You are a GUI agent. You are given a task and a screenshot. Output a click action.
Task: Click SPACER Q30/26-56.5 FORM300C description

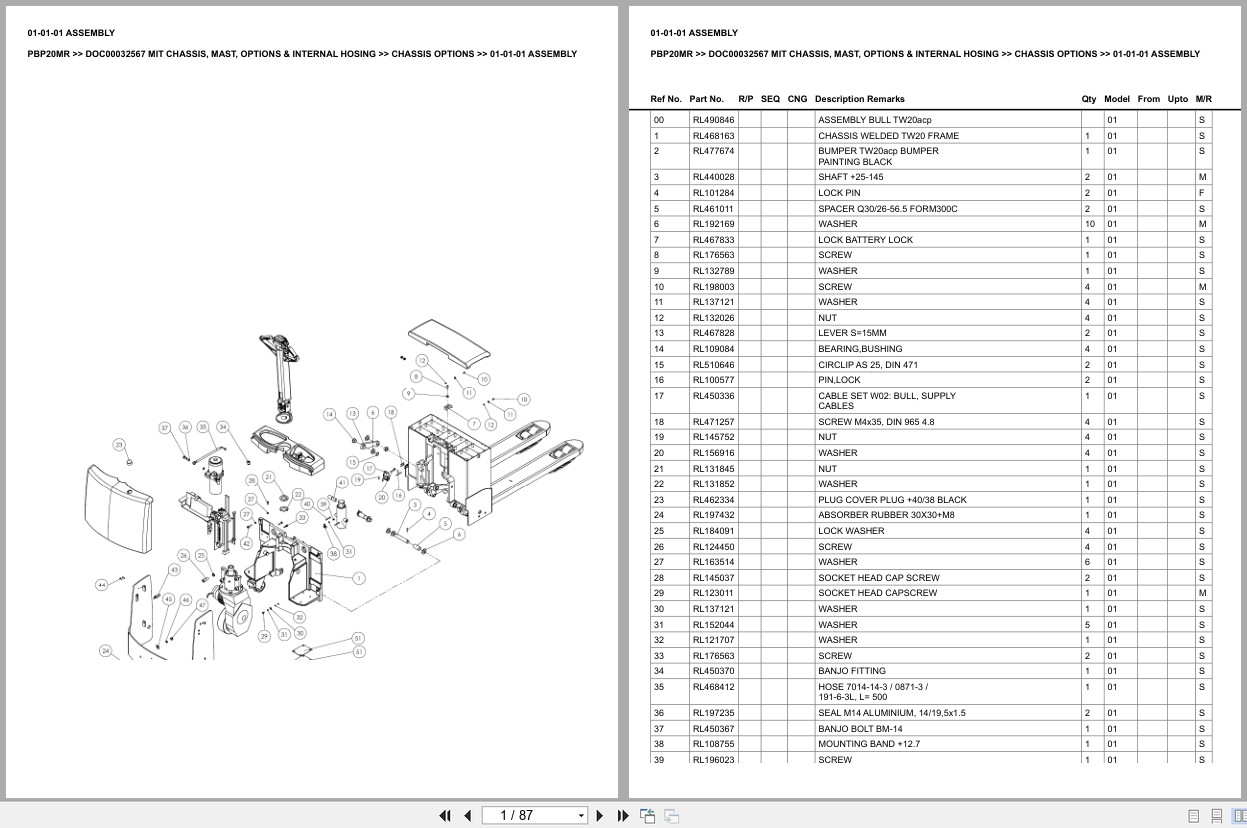(x=887, y=209)
